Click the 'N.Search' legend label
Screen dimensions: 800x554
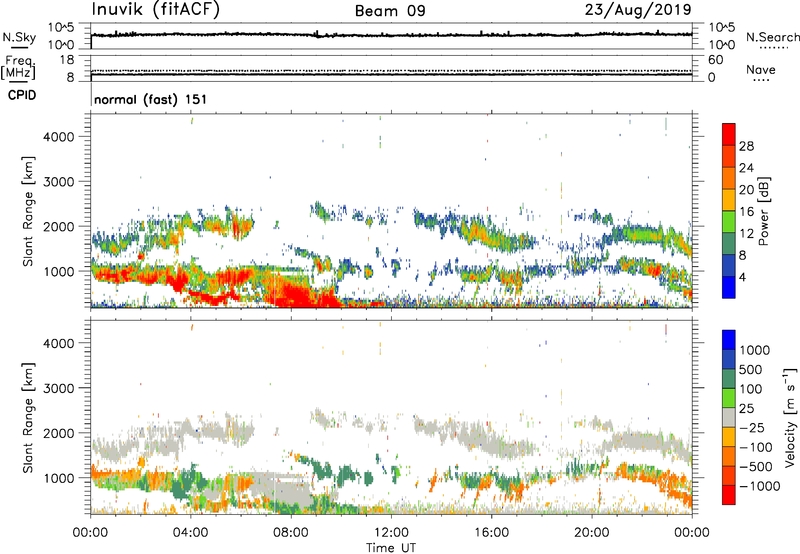[x=772, y=37]
